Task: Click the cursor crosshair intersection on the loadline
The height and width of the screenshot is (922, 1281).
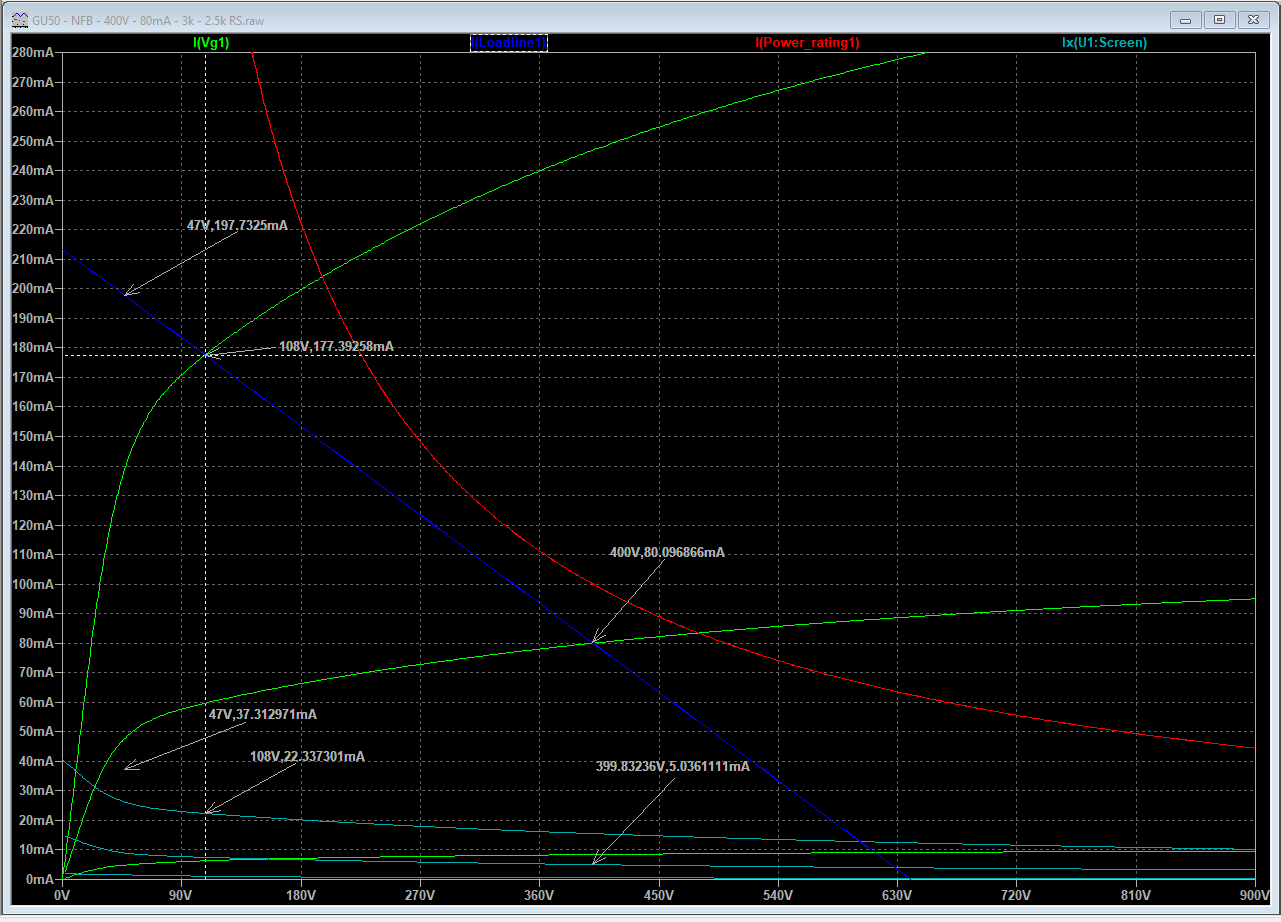Action: pyautogui.click(x=206, y=355)
